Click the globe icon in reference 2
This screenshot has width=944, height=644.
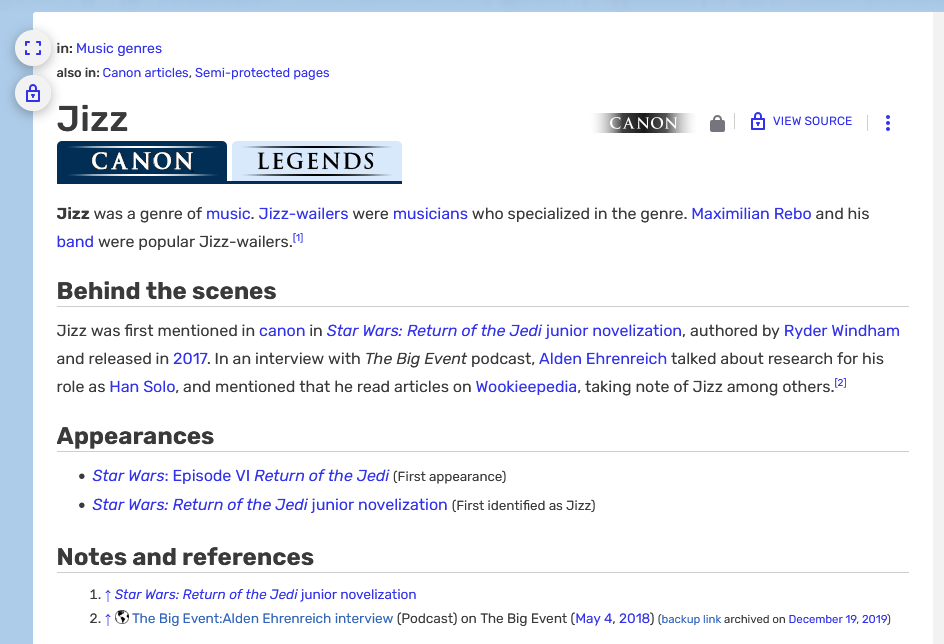point(122,617)
